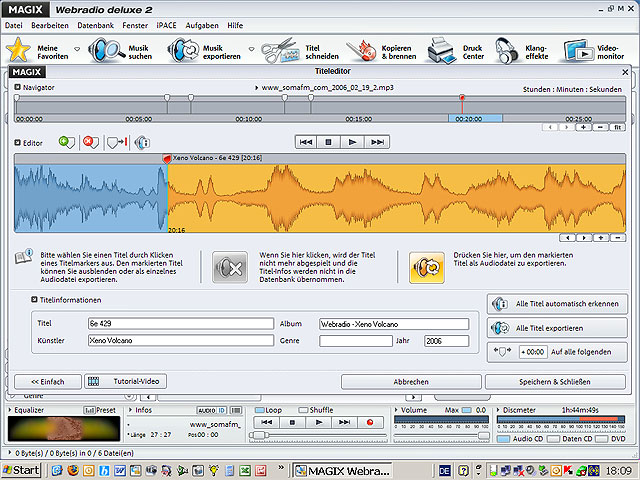Click the Preset equalizer icon
The image size is (640, 480).
pos(89,410)
